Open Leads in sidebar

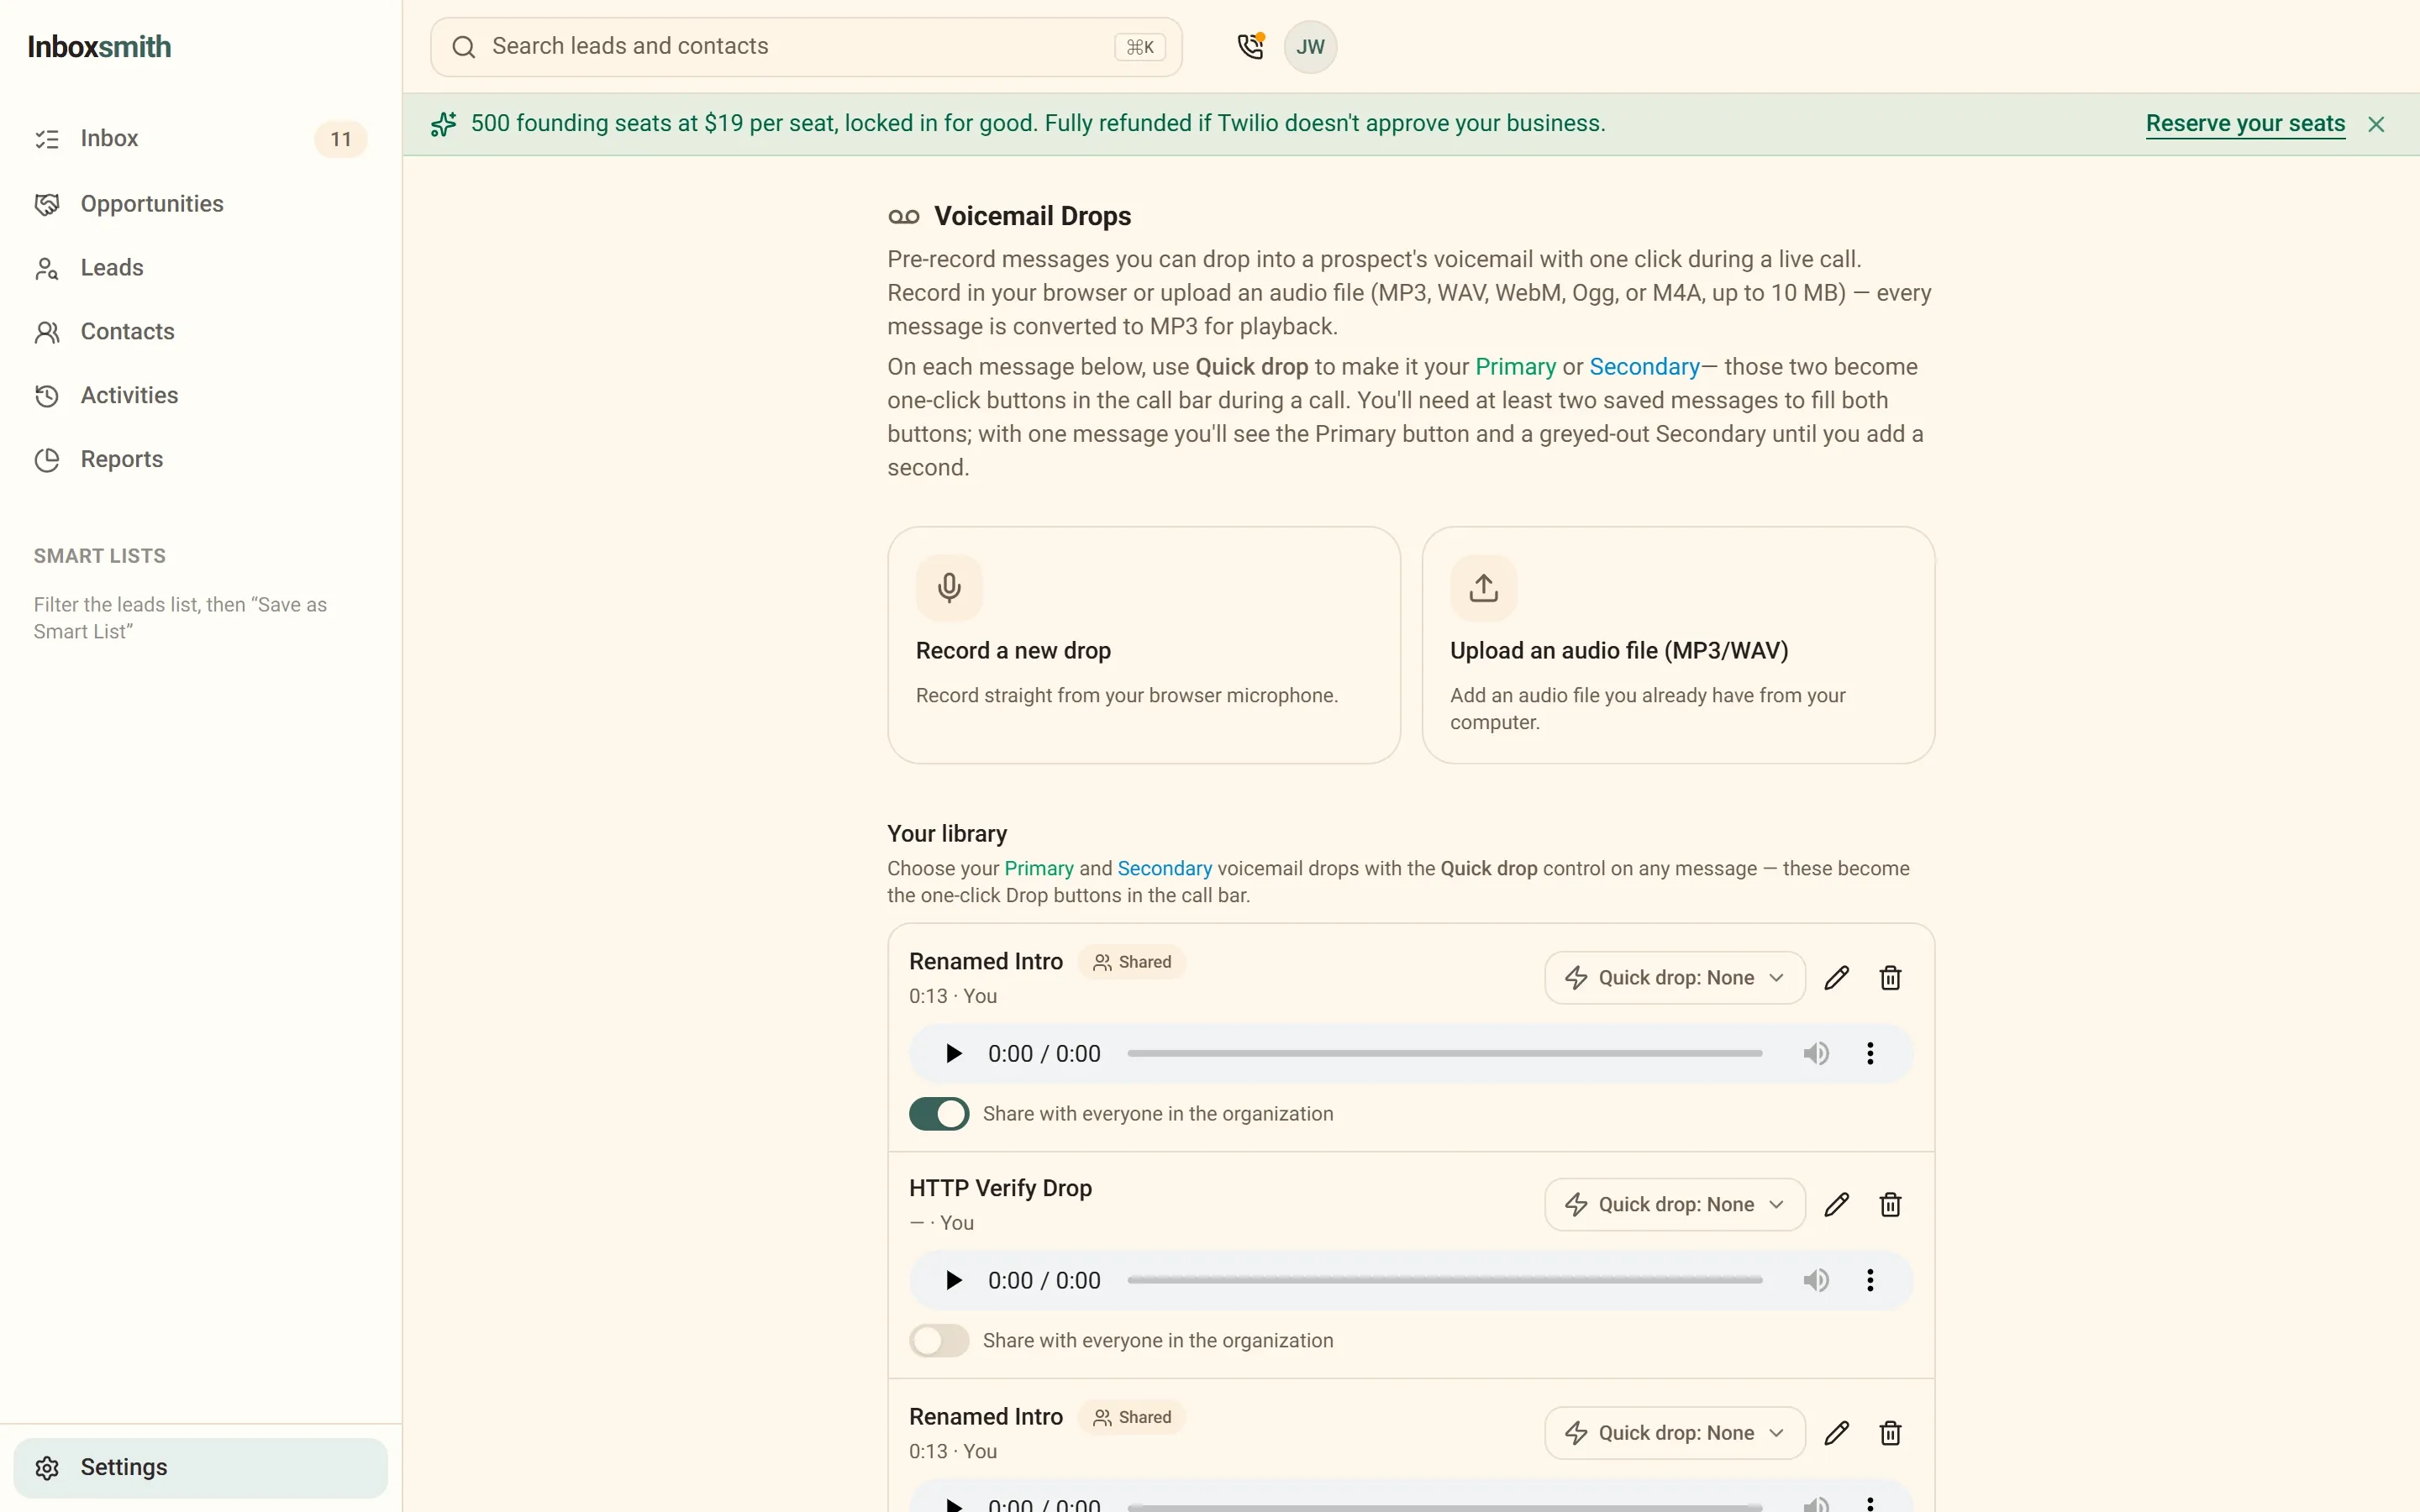tap(200, 268)
